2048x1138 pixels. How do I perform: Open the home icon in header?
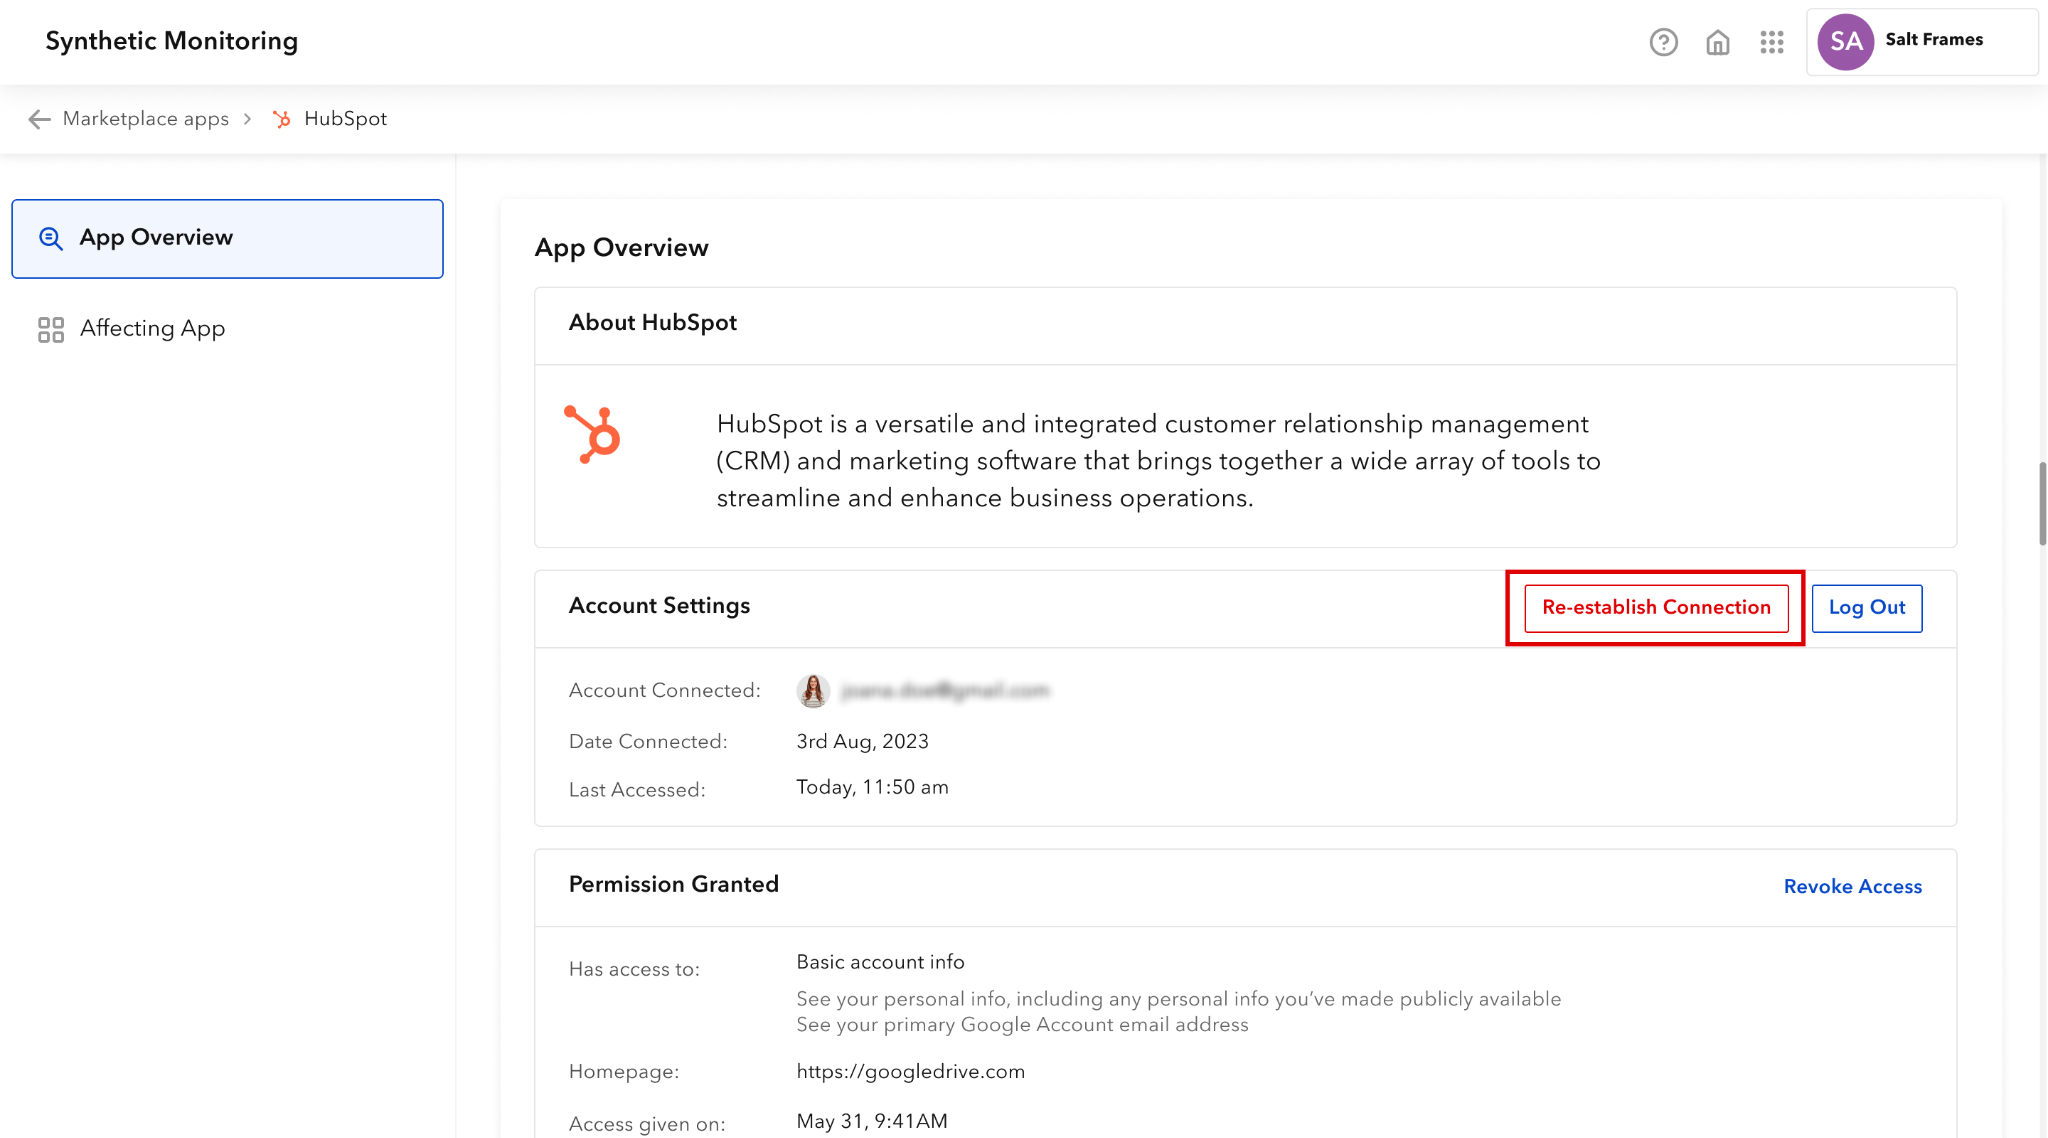1718,42
